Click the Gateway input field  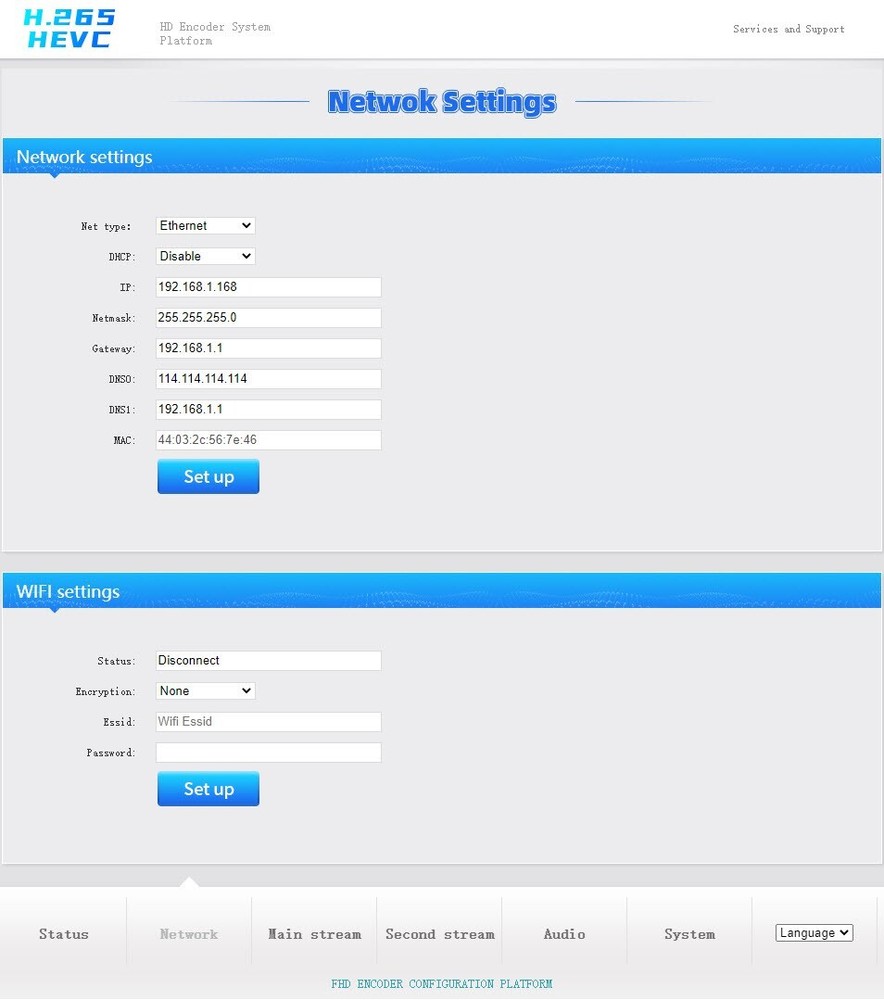tap(268, 348)
